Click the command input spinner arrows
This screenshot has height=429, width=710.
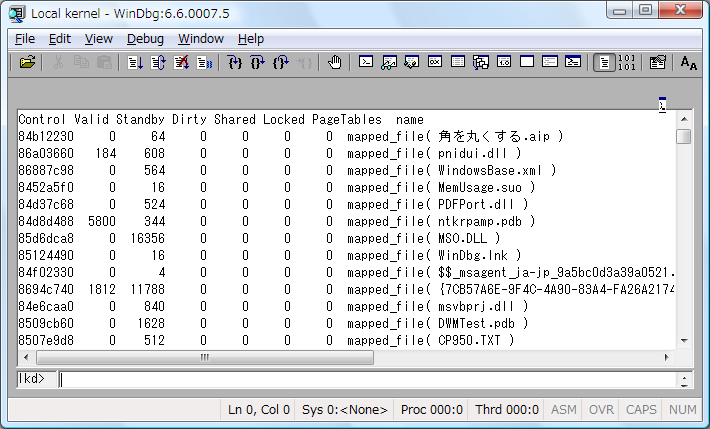(x=684, y=380)
